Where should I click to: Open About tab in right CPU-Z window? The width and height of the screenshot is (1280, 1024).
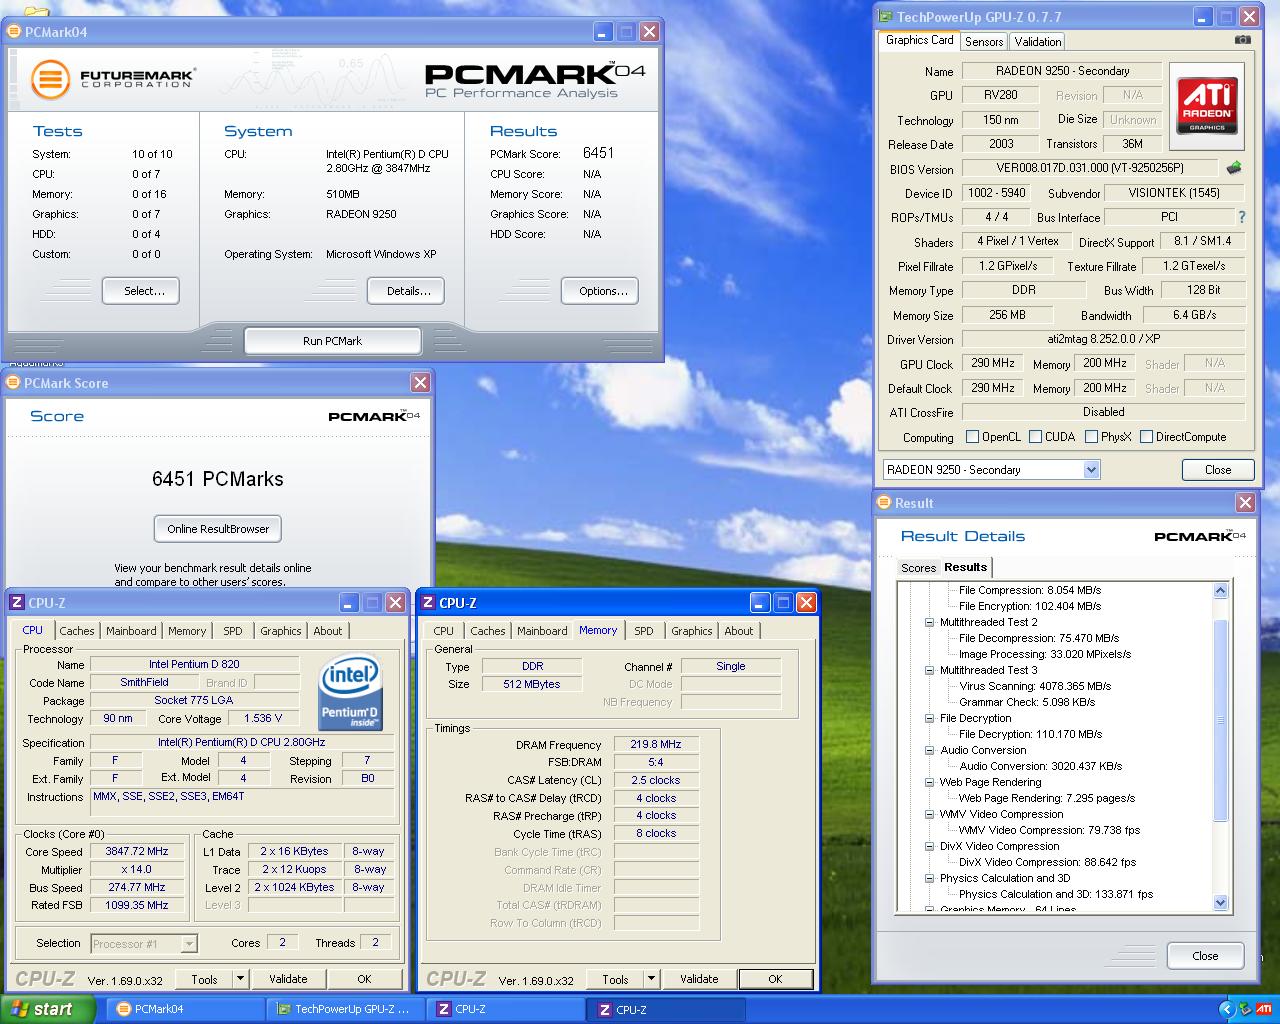(739, 631)
